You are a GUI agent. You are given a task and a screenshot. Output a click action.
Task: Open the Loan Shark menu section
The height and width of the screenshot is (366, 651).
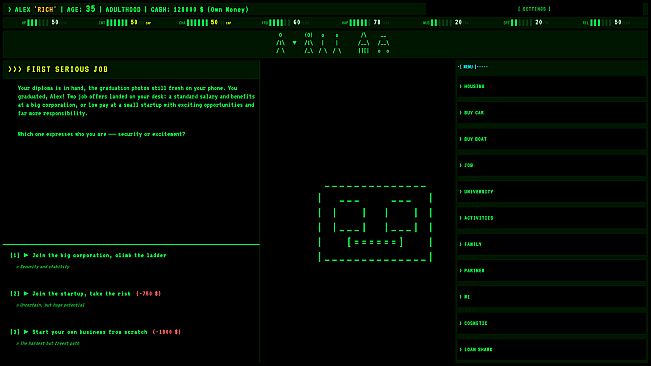coord(551,349)
